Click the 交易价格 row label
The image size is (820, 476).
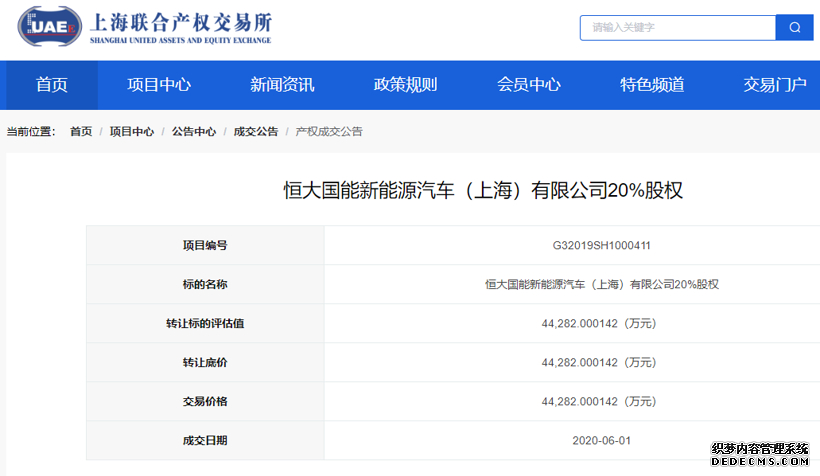point(205,402)
